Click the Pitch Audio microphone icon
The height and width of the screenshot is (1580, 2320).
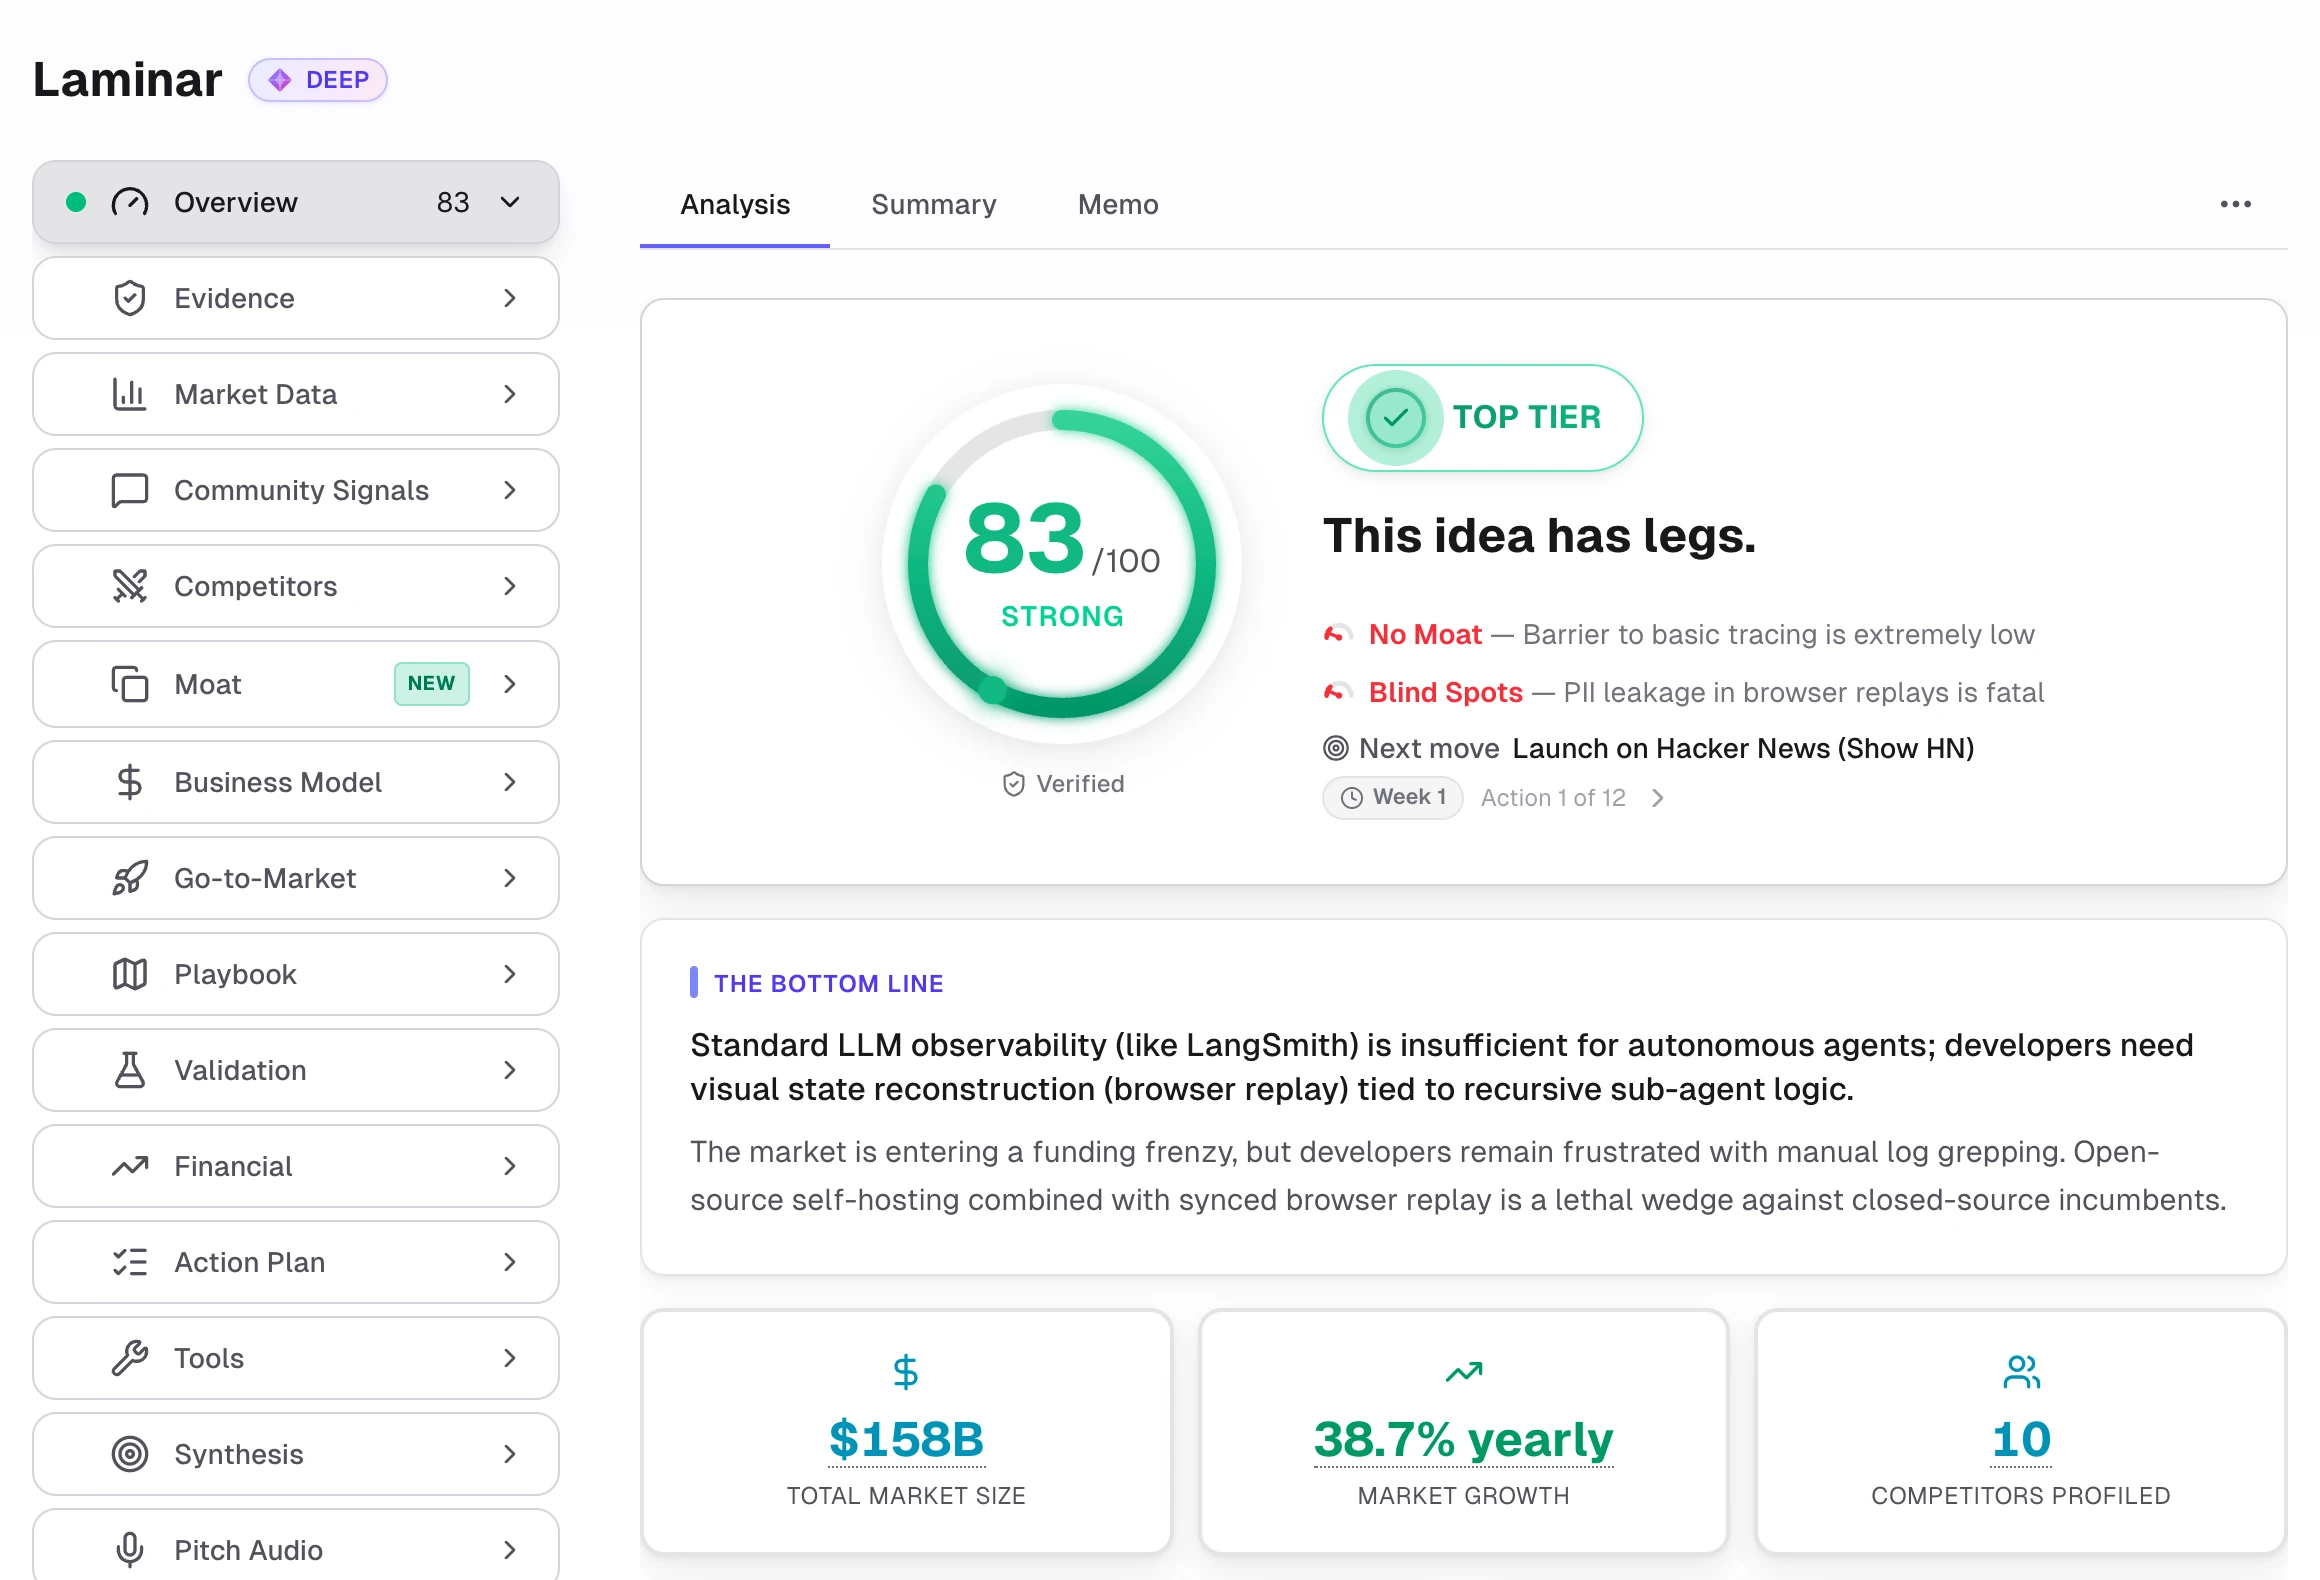[130, 1550]
